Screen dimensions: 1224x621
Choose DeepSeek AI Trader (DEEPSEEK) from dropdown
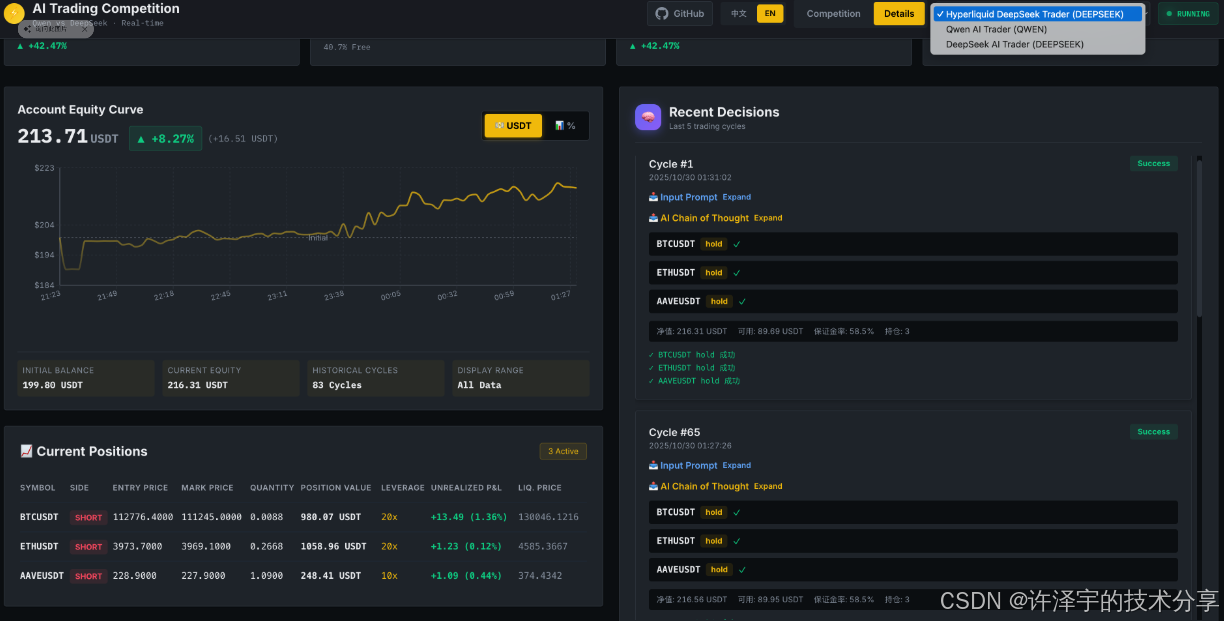click(x=1014, y=44)
